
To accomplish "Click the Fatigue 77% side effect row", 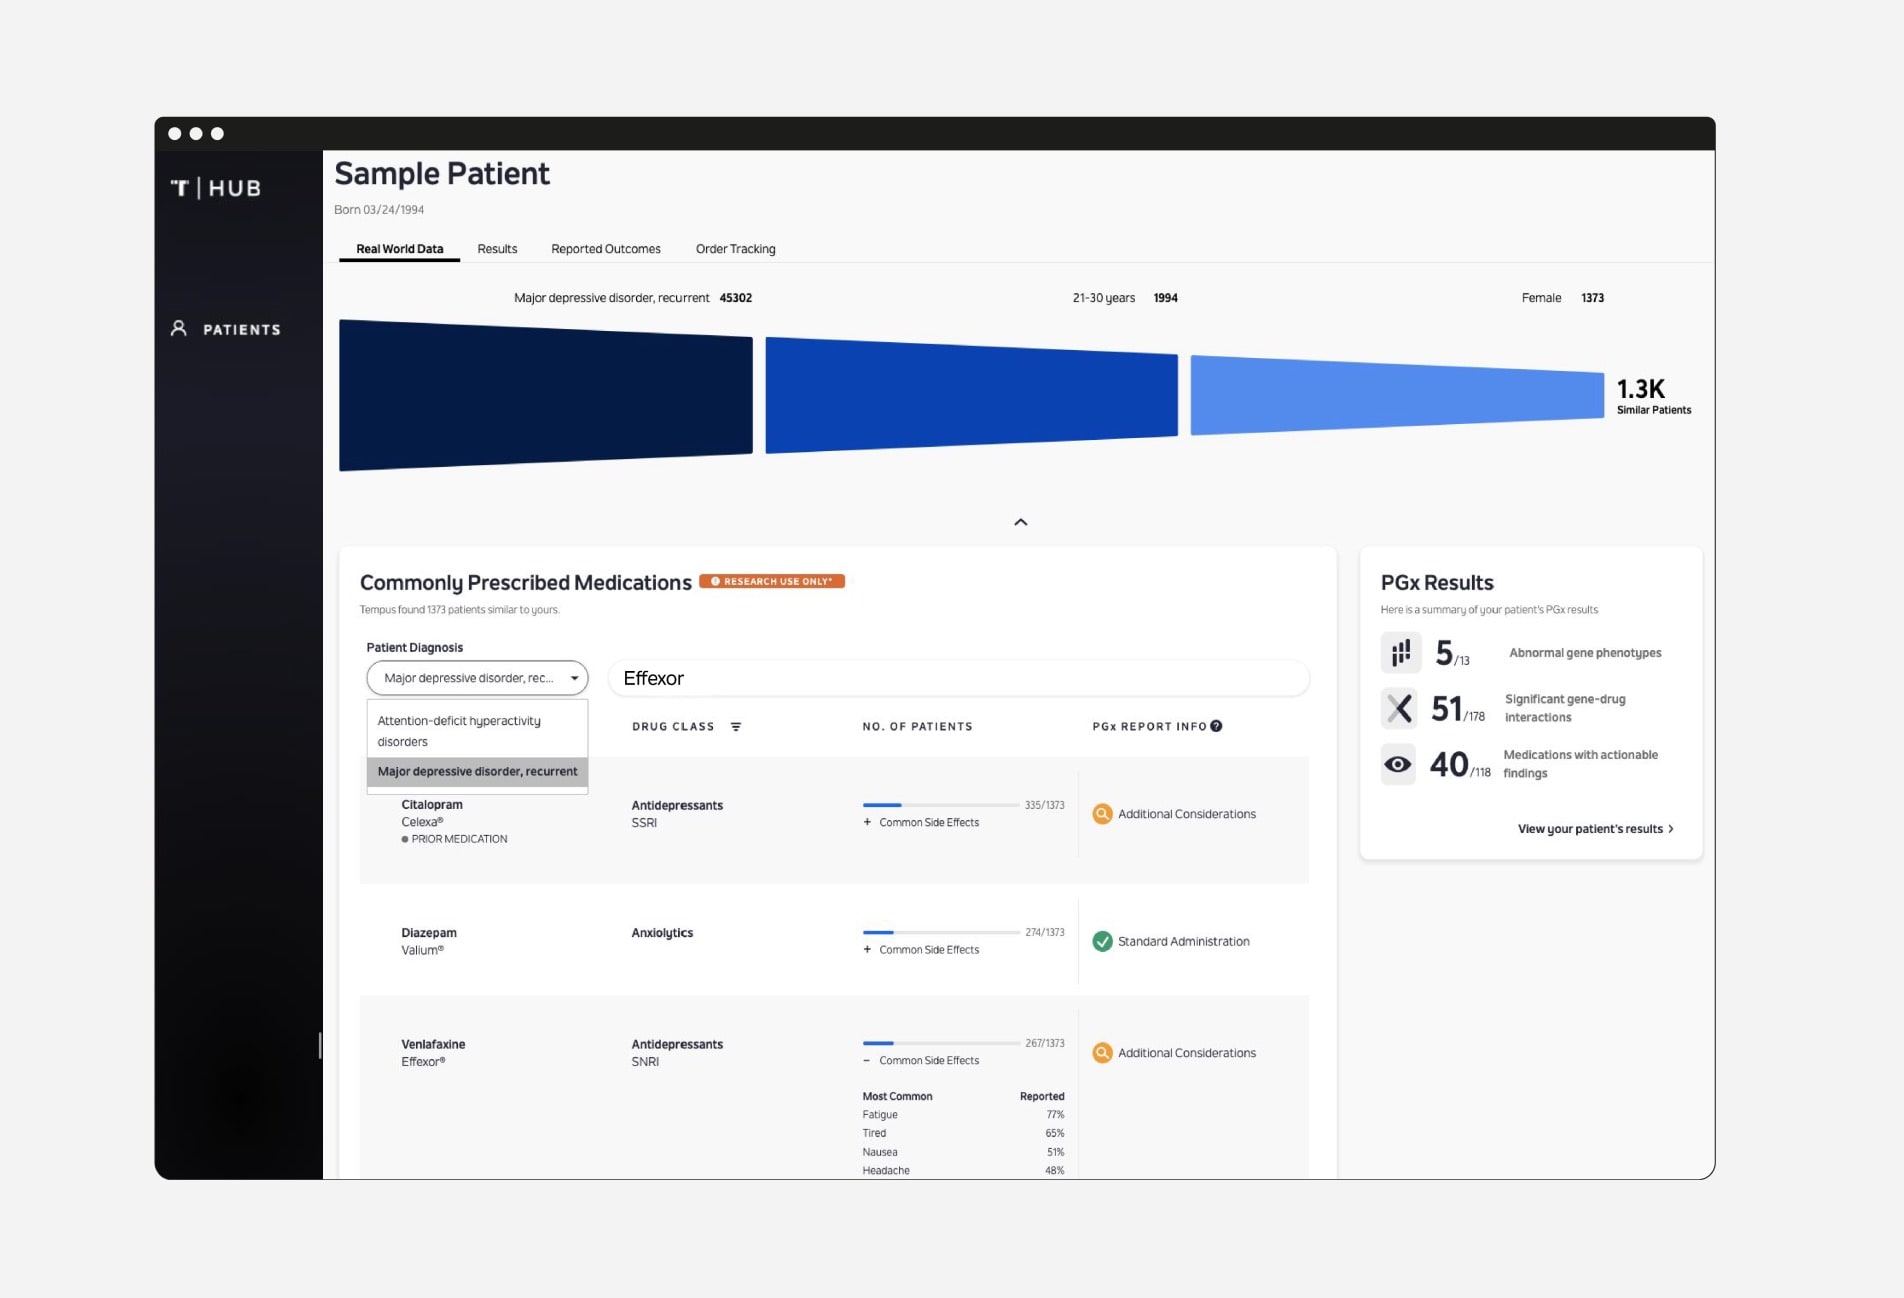I will point(963,1115).
